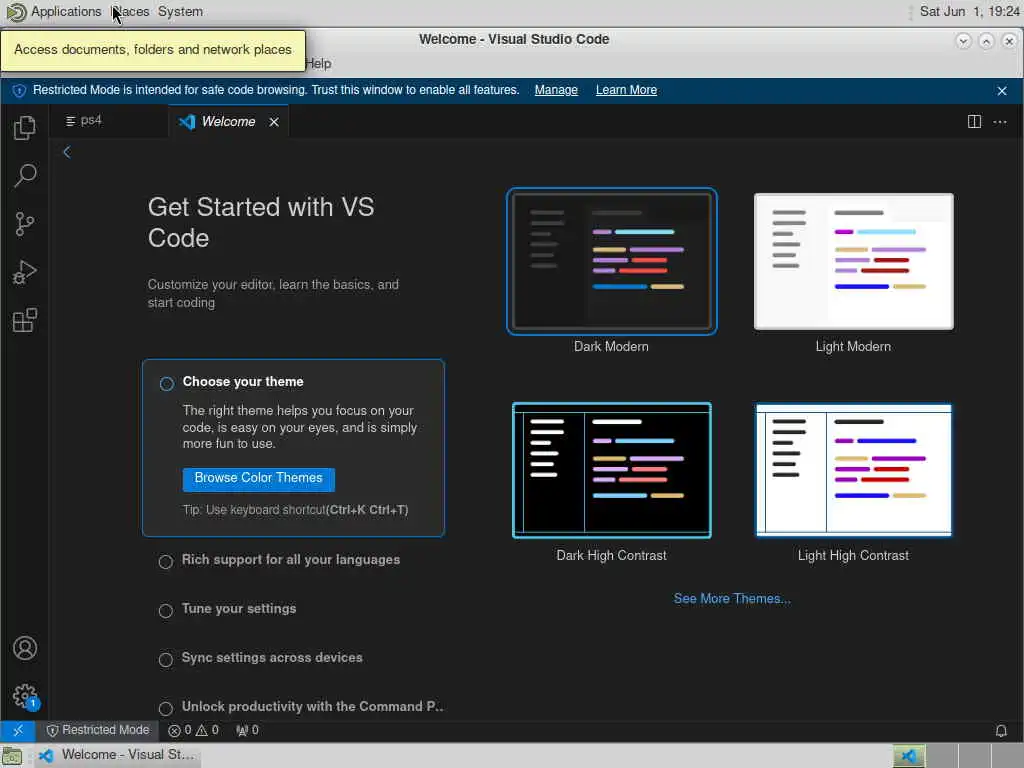Click the MATE menu logo icon
The width and height of the screenshot is (1024, 768).
click(16, 12)
